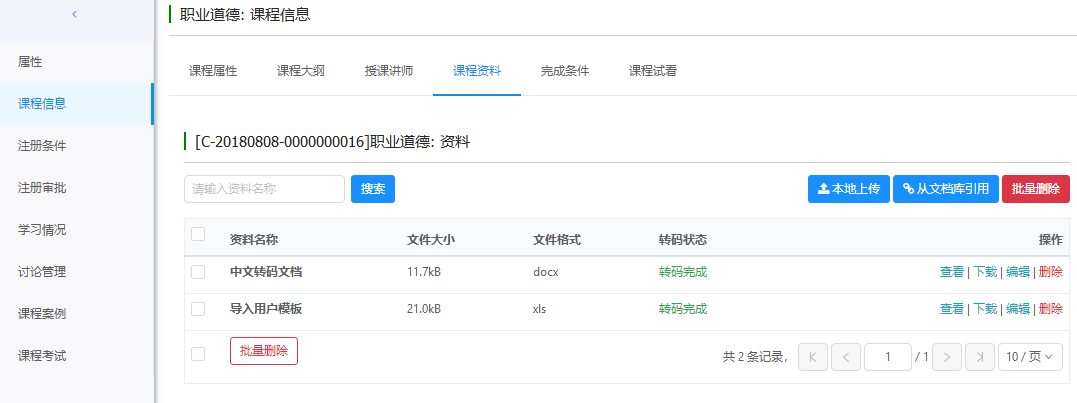The width and height of the screenshot is (1077, 403).
Task: Click the page number input box
Action: [888, 357]
